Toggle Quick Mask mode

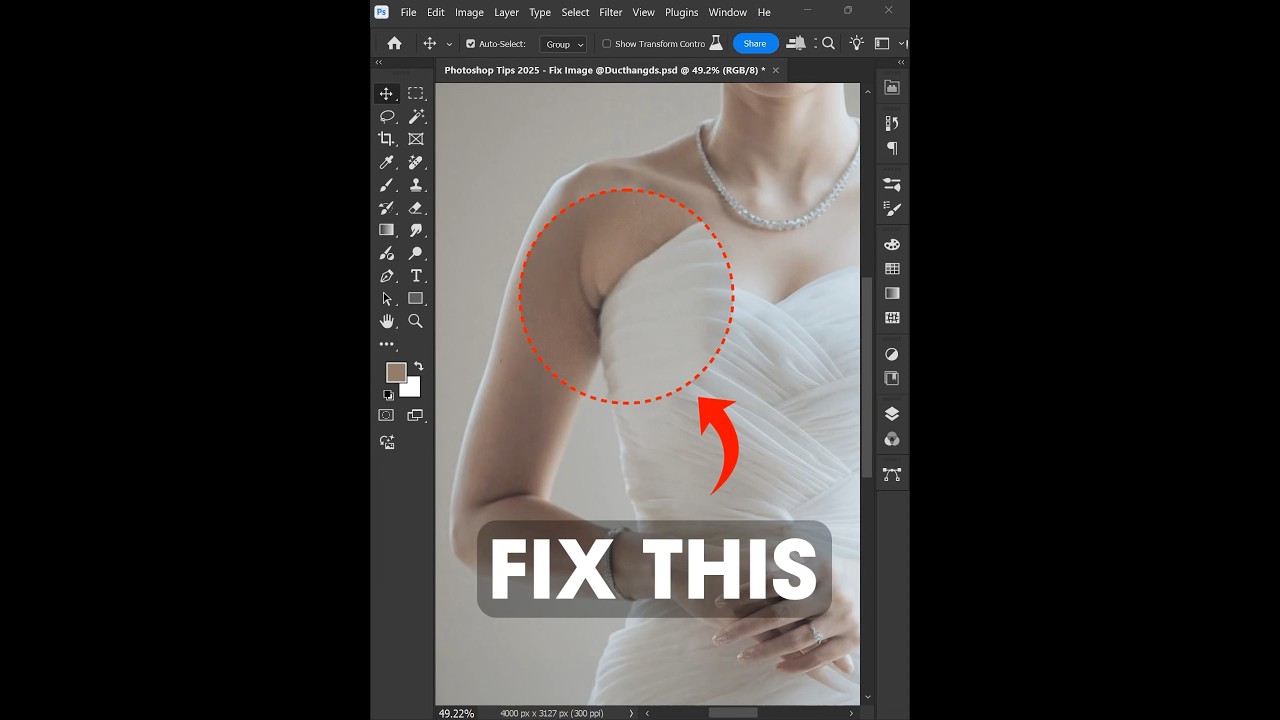(386, 415)
